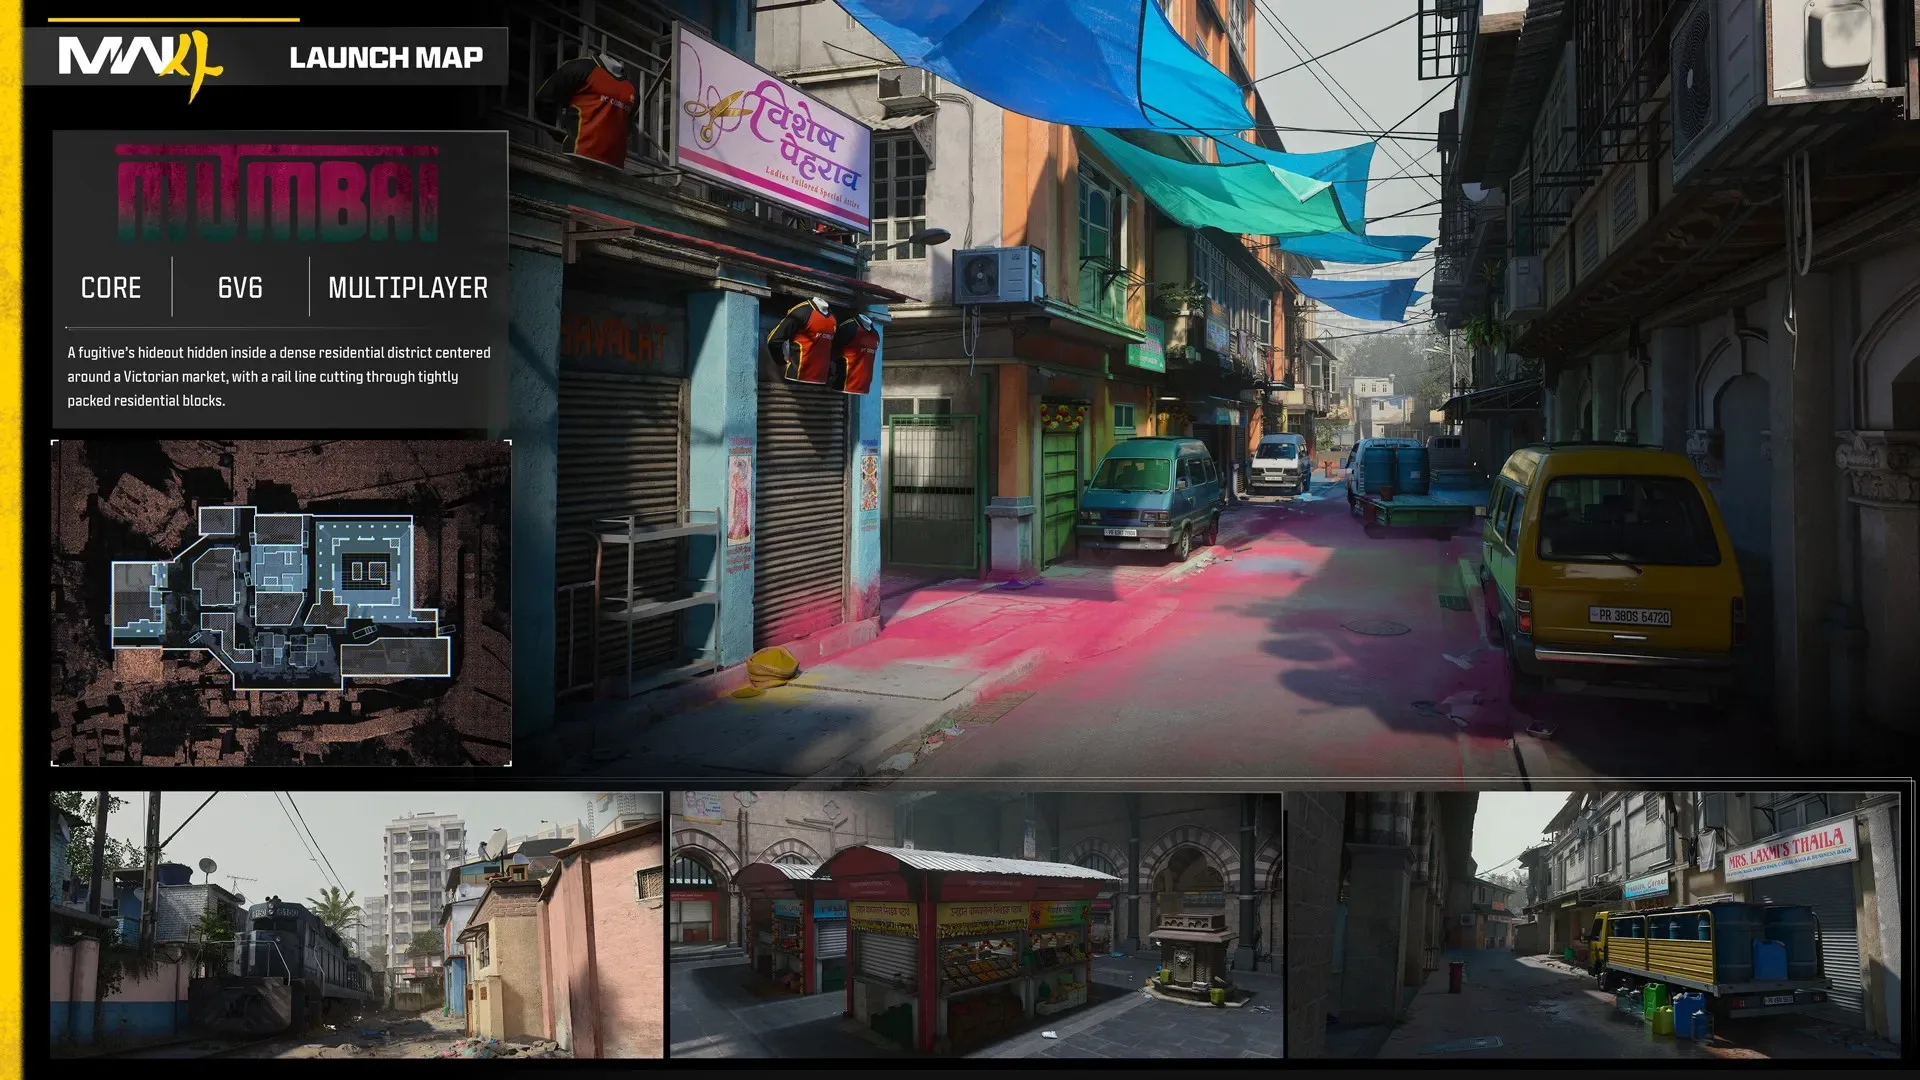Open the train rail line thumbnail
This screenshot has height=1080, width=1920.
[x=357, y=925]
